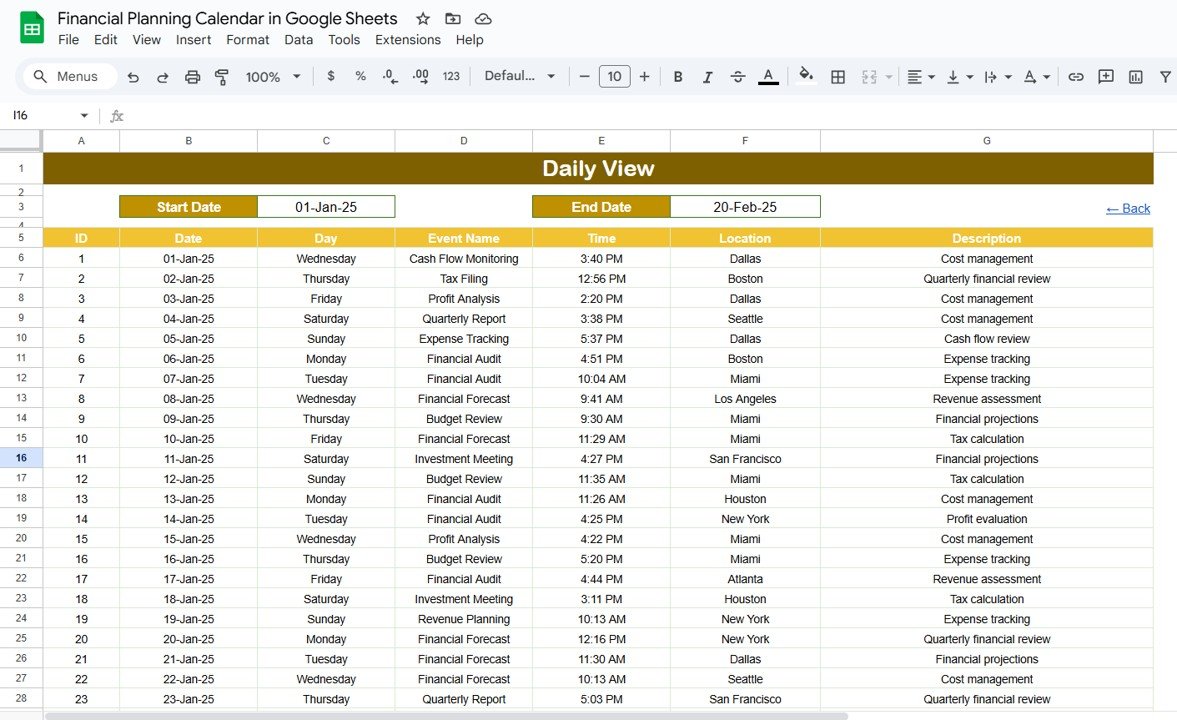This screenshot has height=720, width=1177.
Task: Decrease decimal places
Action: click(x=390, y=76)
